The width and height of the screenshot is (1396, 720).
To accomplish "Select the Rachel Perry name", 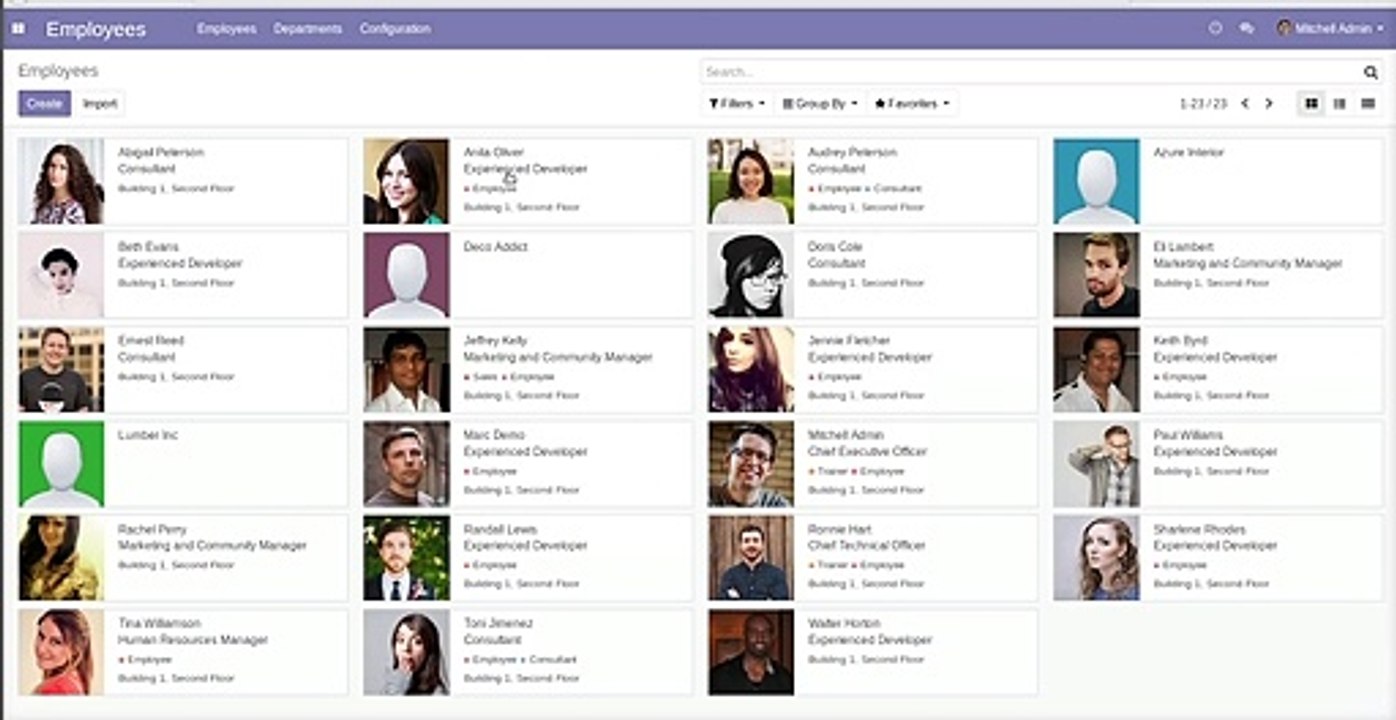I will pos(152,529).
